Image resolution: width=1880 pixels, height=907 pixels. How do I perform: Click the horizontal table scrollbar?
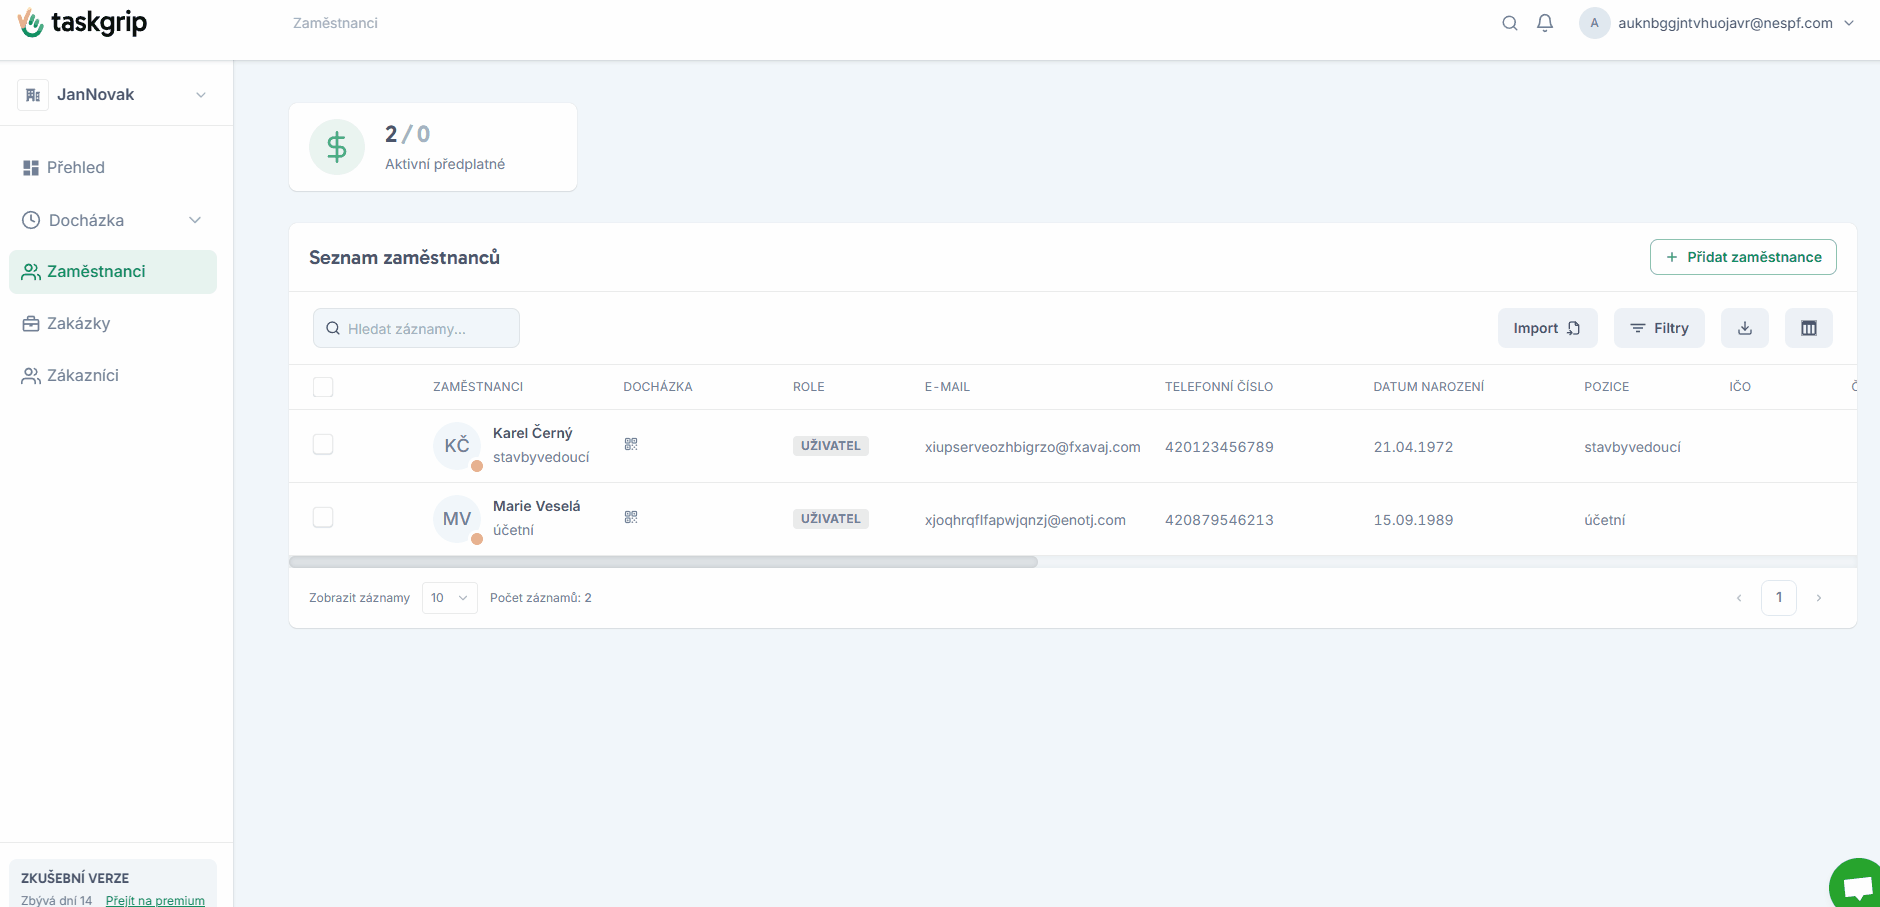coord(663,562)
